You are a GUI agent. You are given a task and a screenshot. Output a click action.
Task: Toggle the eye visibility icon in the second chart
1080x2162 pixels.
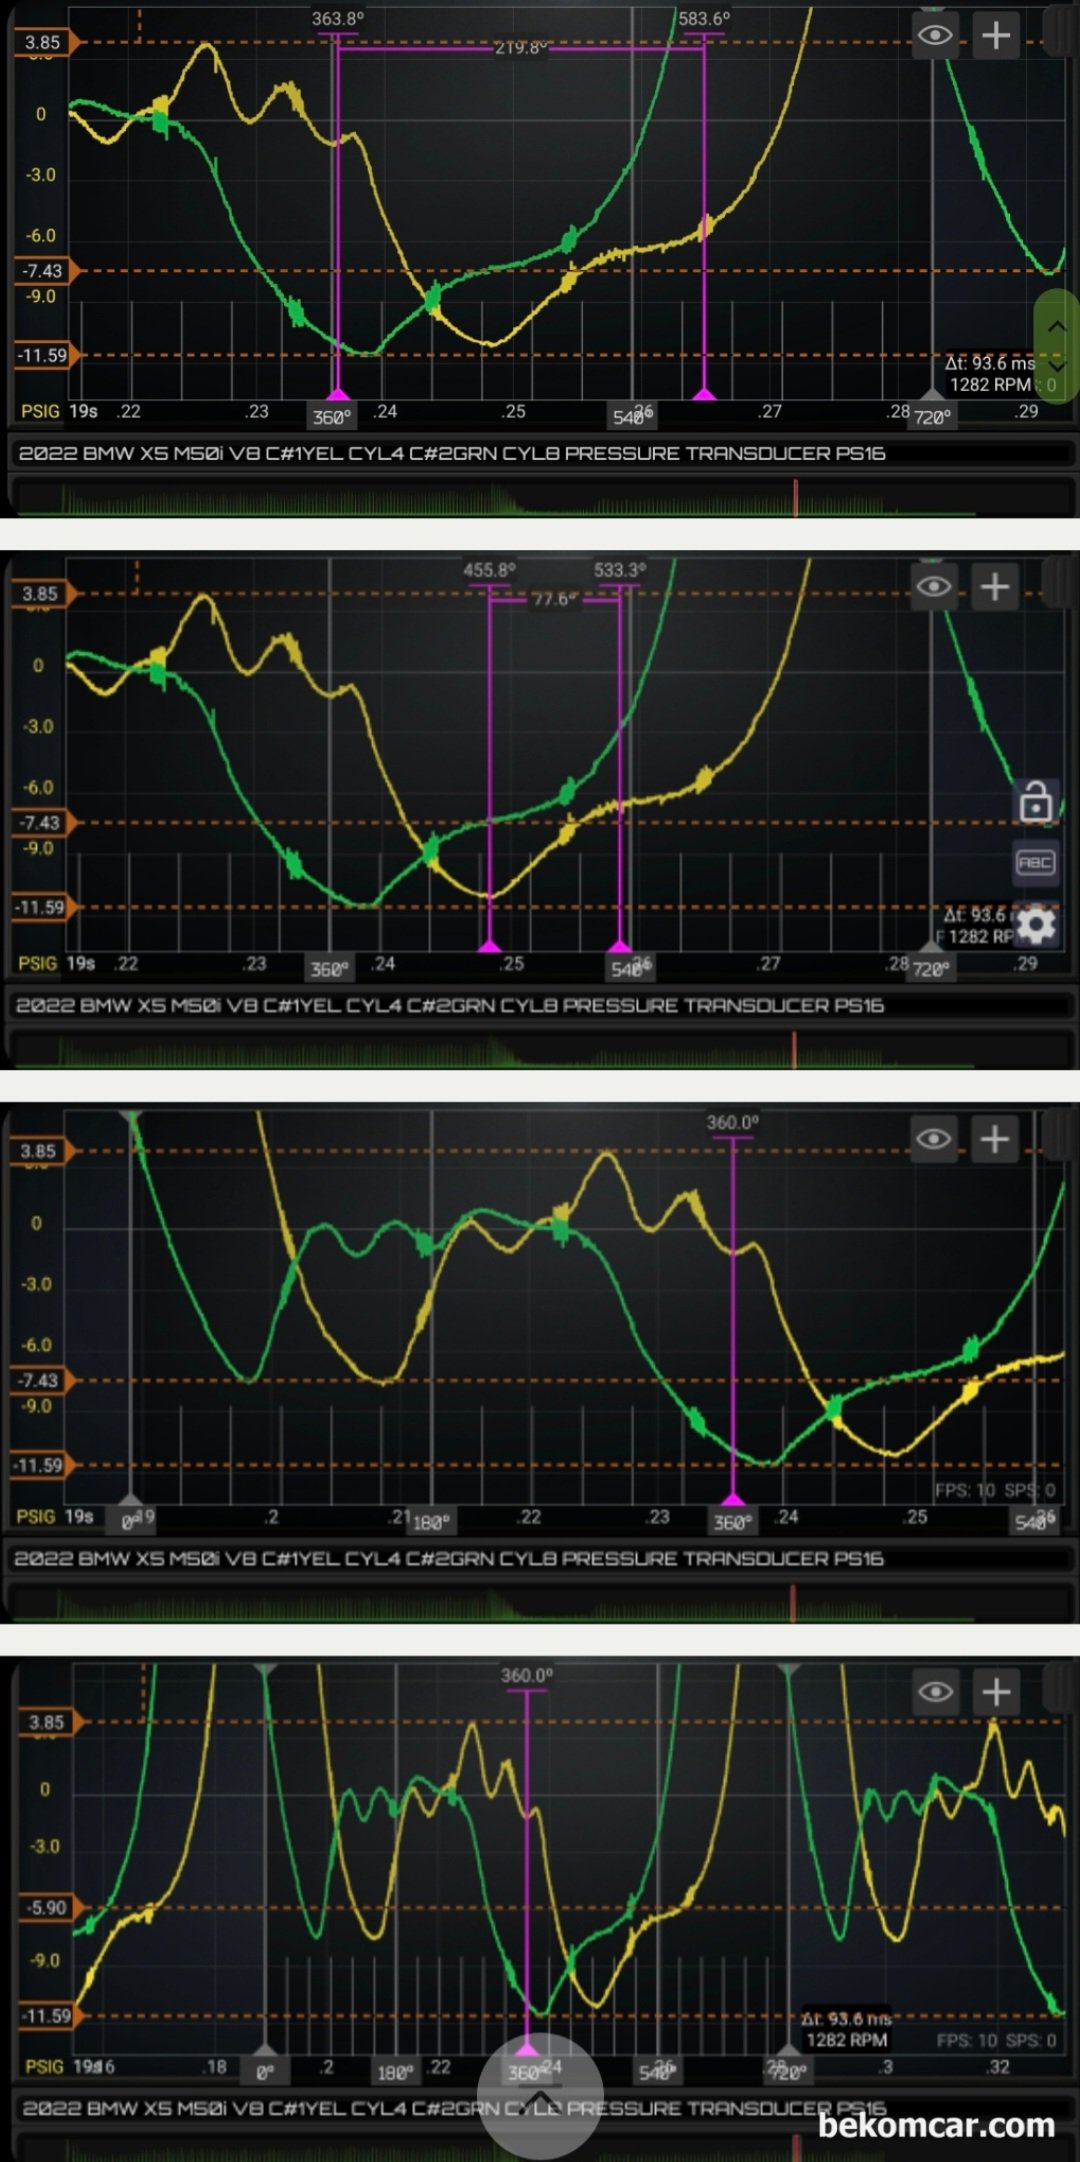click(x=934, y=586)
